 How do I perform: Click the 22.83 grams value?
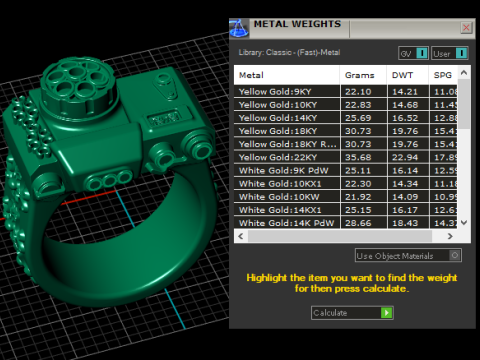coord(358,105)
